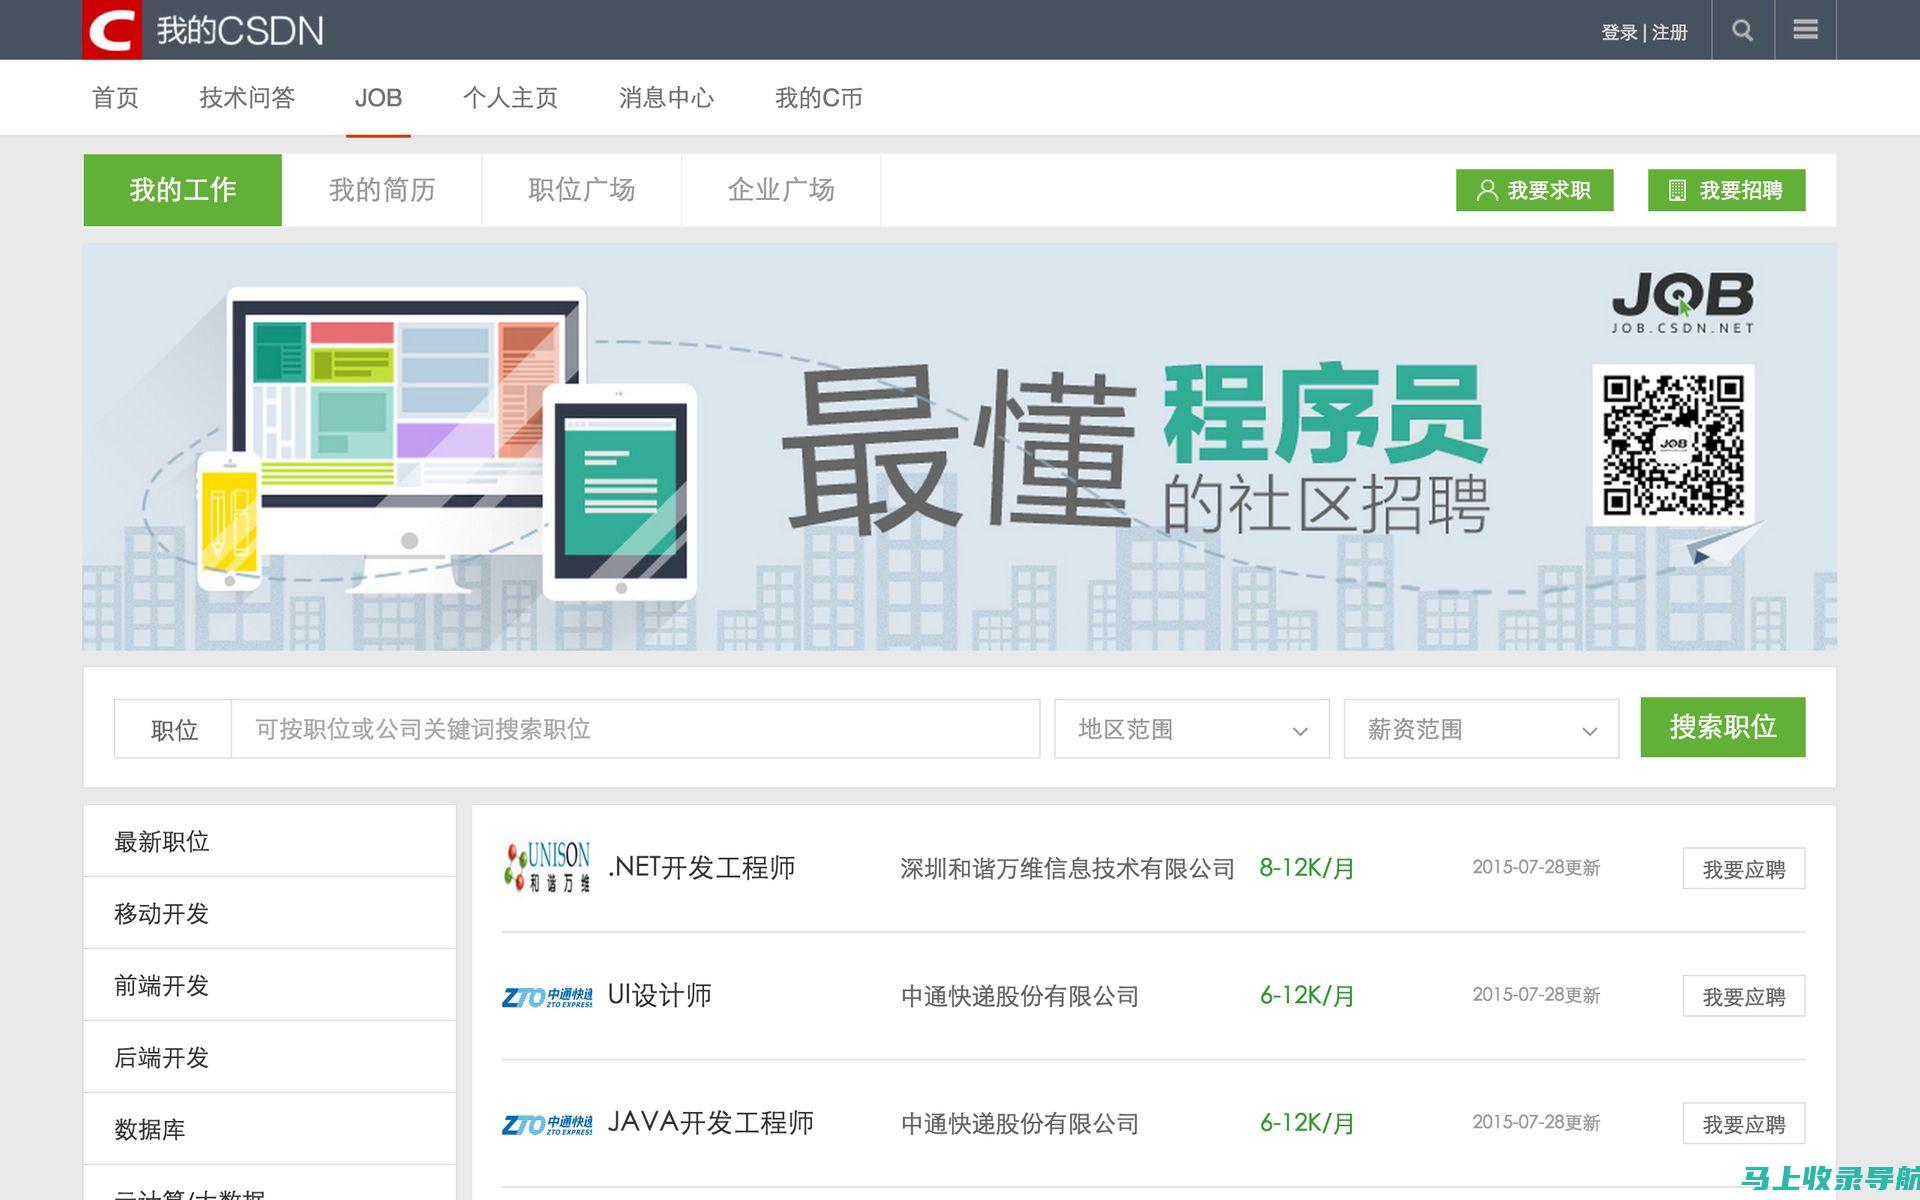Click the 搜索职位 button
This screenshot has width=1920, height=1200.
click(1723, 727)
